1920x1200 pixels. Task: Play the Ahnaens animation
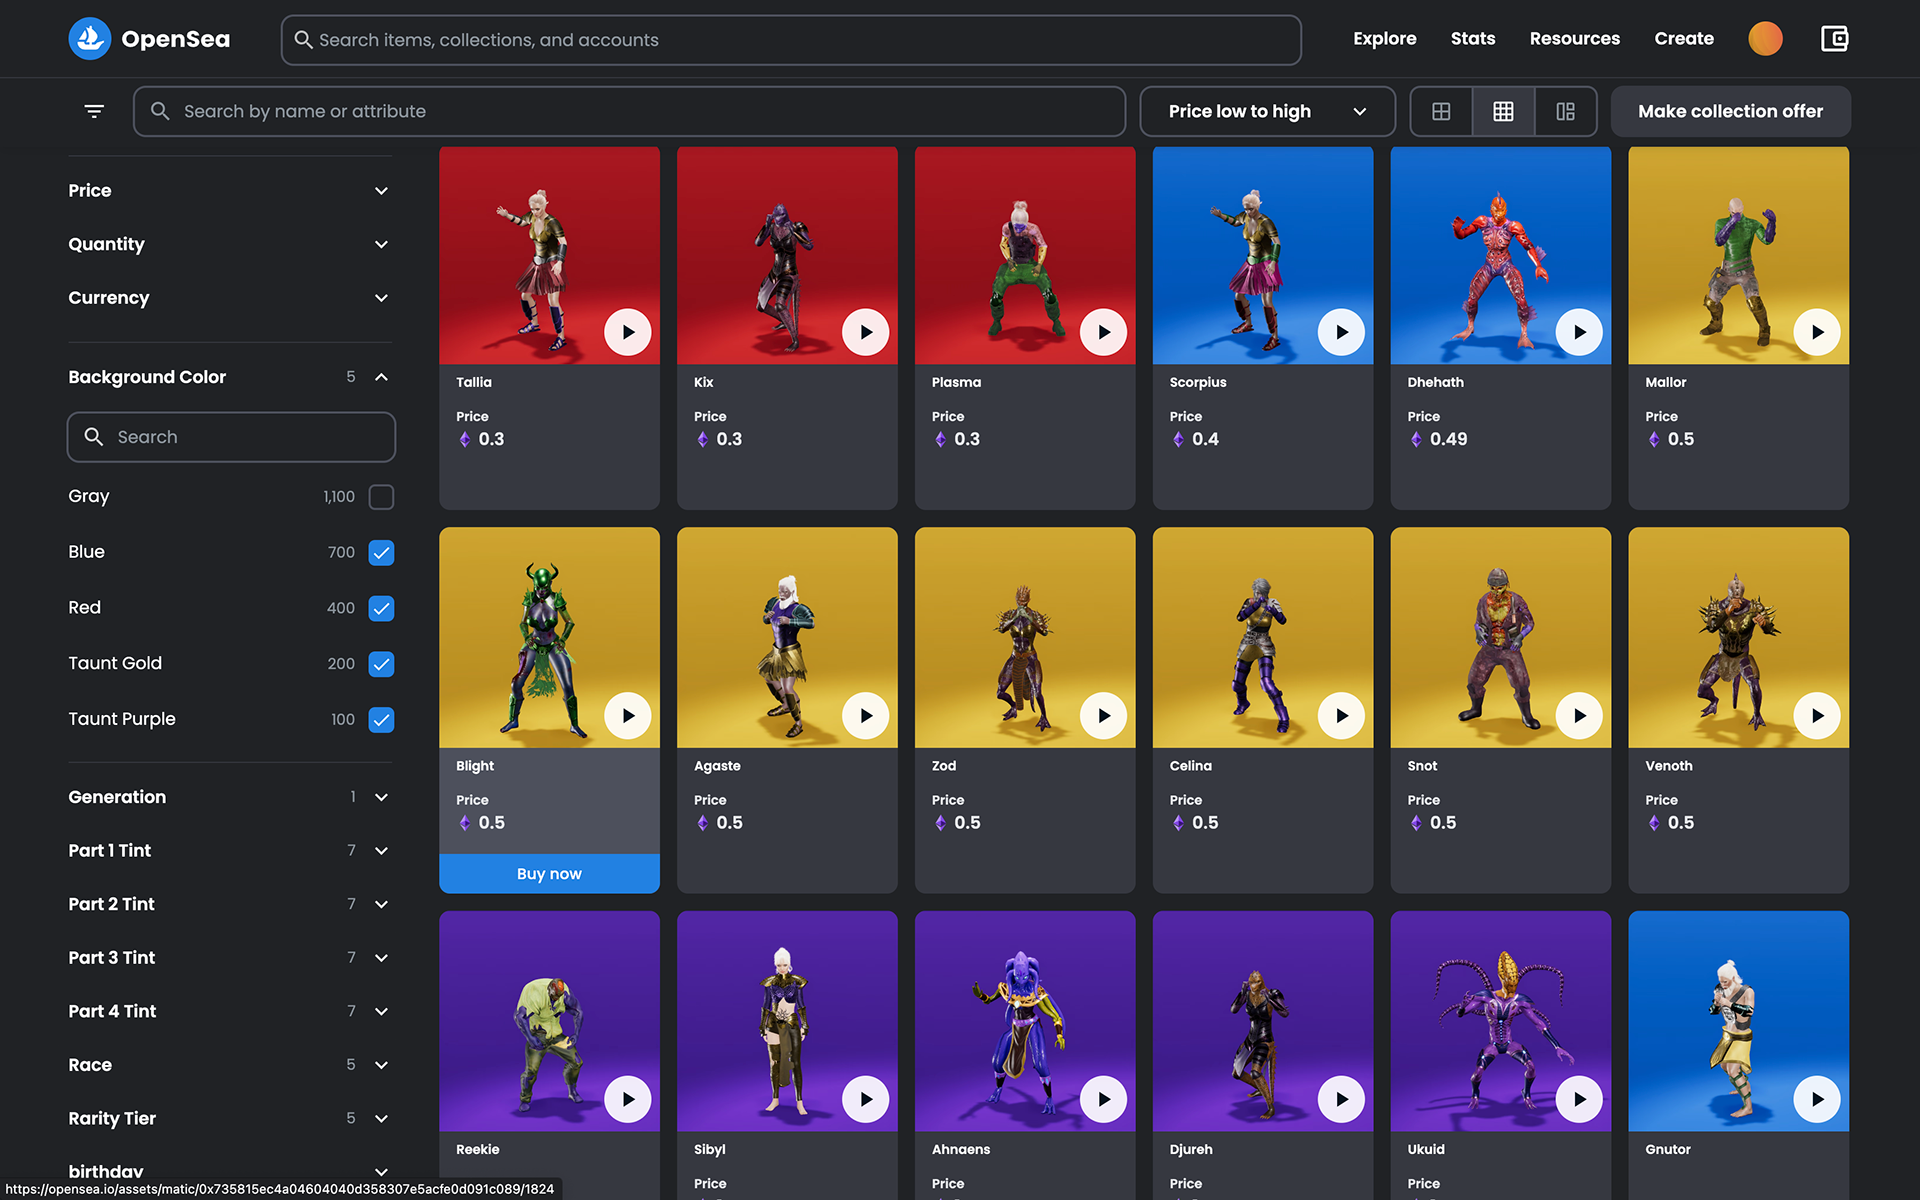(x=1104, y=1099)
